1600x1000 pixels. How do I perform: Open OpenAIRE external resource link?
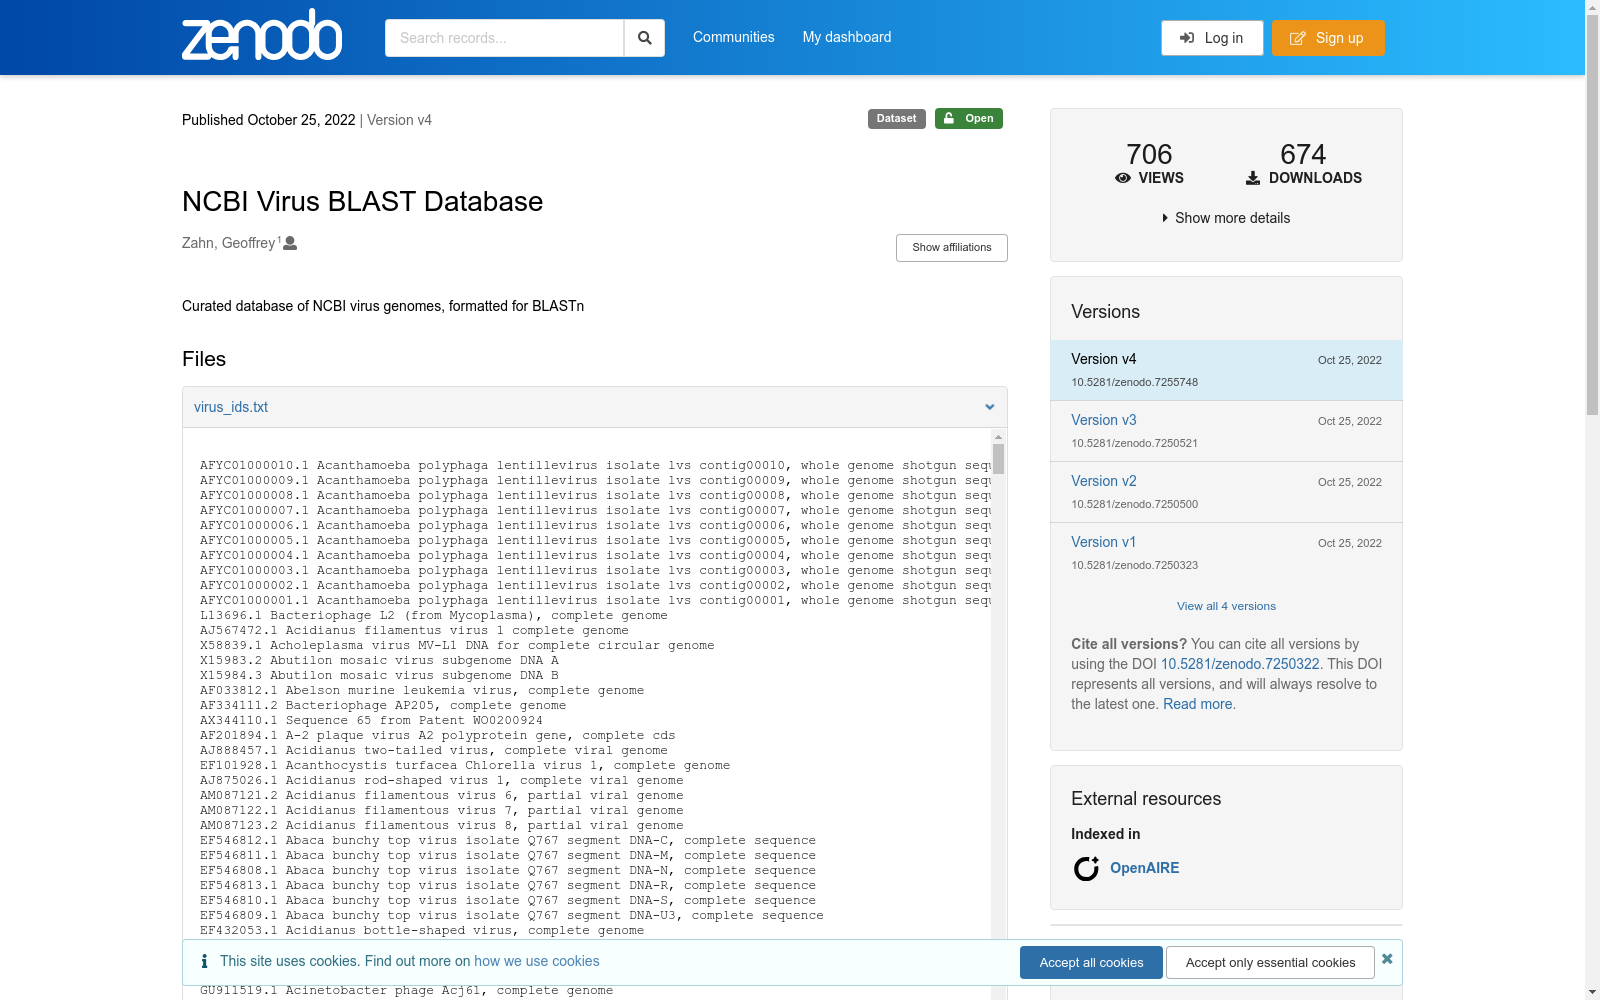click(1145, 868)
